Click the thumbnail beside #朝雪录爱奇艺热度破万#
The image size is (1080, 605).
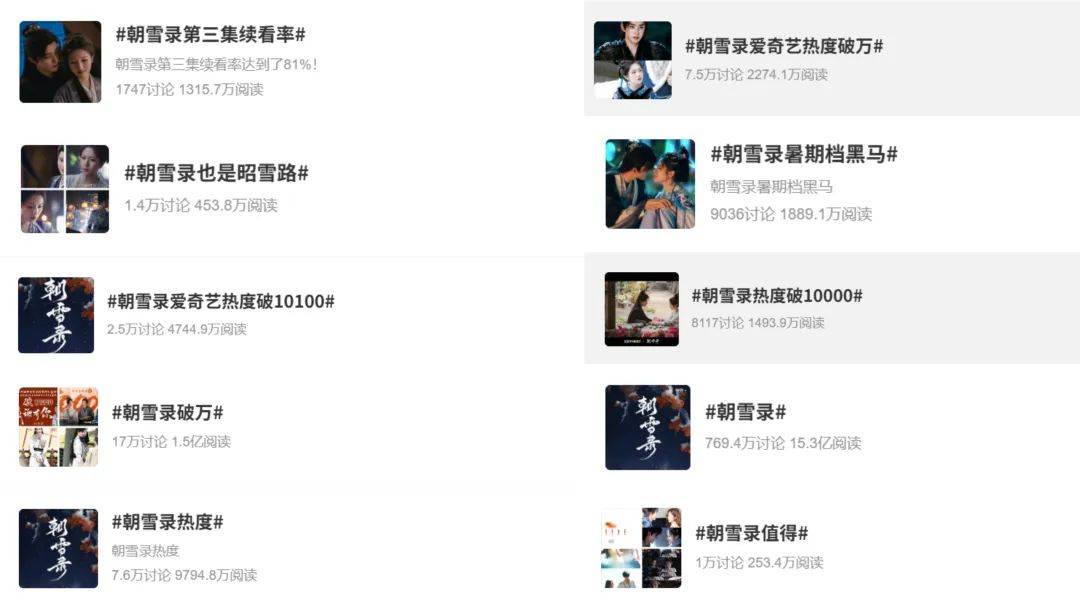click(x=633, y=60)
